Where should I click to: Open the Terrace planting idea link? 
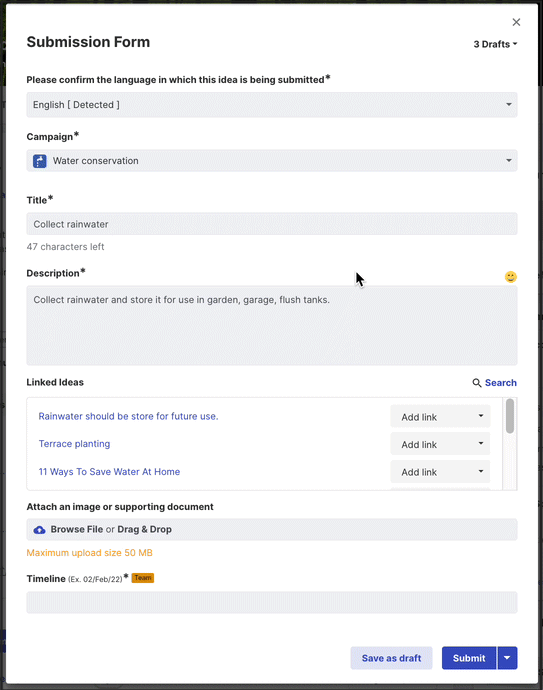point(74,444)
